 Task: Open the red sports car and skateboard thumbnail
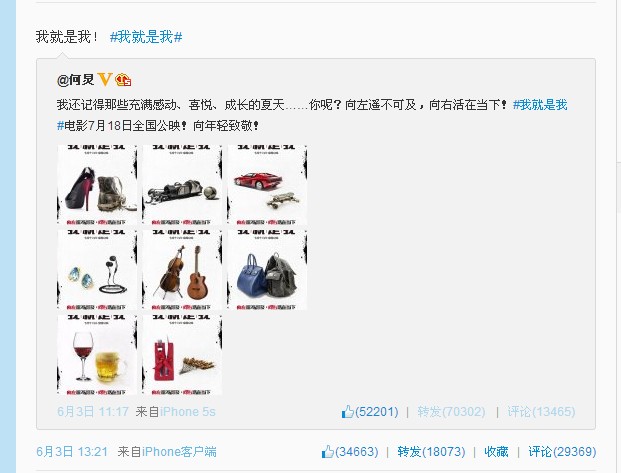pos(267,185)
